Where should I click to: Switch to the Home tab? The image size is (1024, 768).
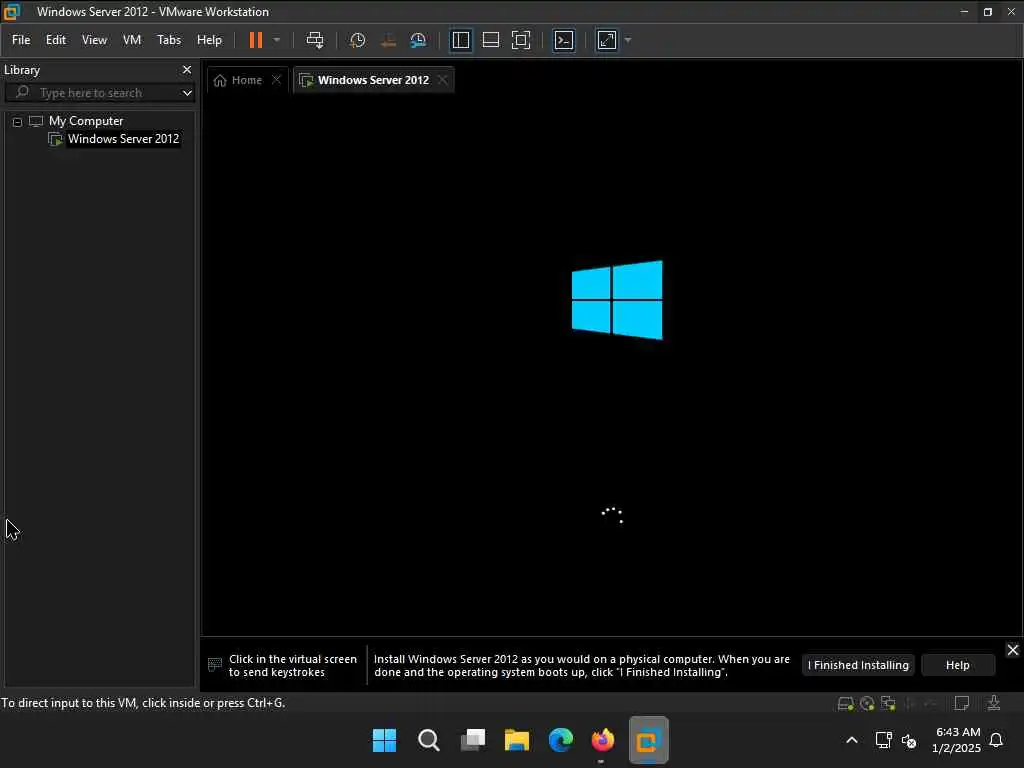[238, 80]
